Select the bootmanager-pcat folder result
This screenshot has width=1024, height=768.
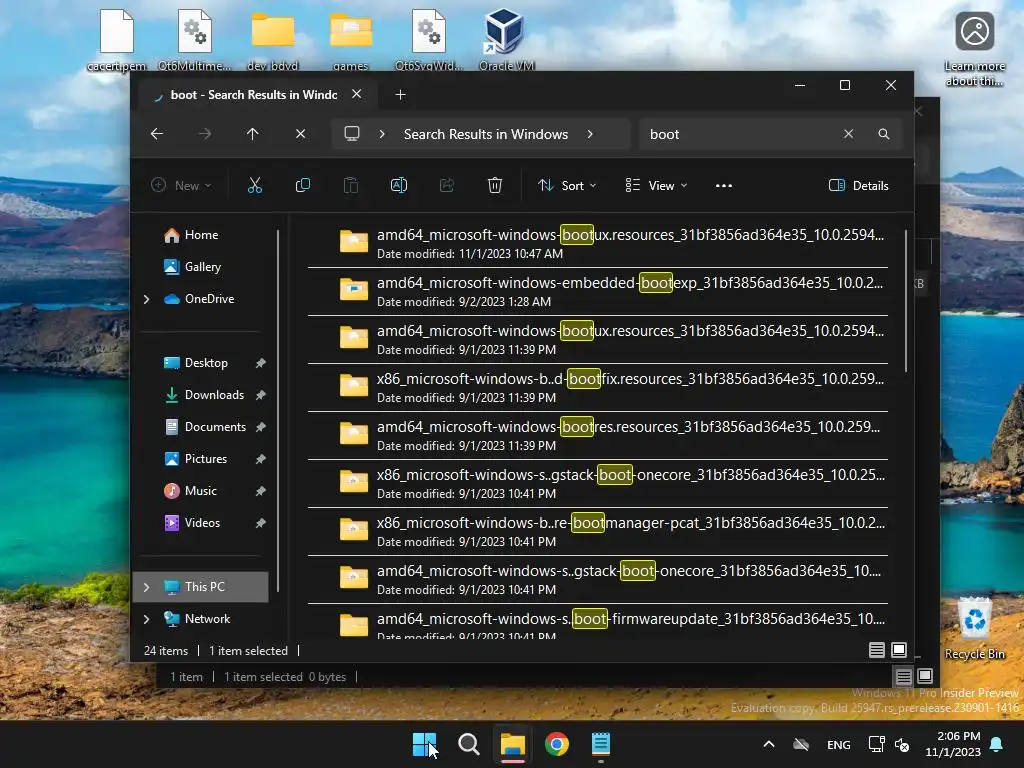click(598, 532)
